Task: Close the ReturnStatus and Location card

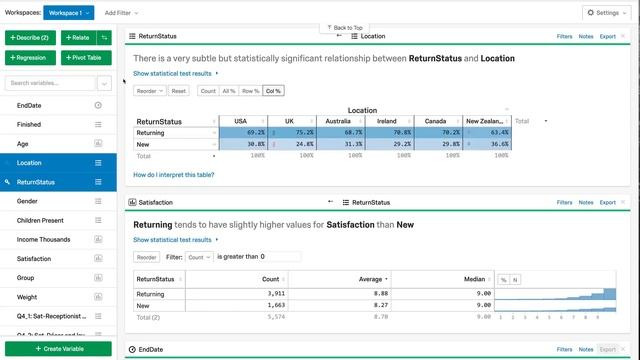Action: (623, 36)
